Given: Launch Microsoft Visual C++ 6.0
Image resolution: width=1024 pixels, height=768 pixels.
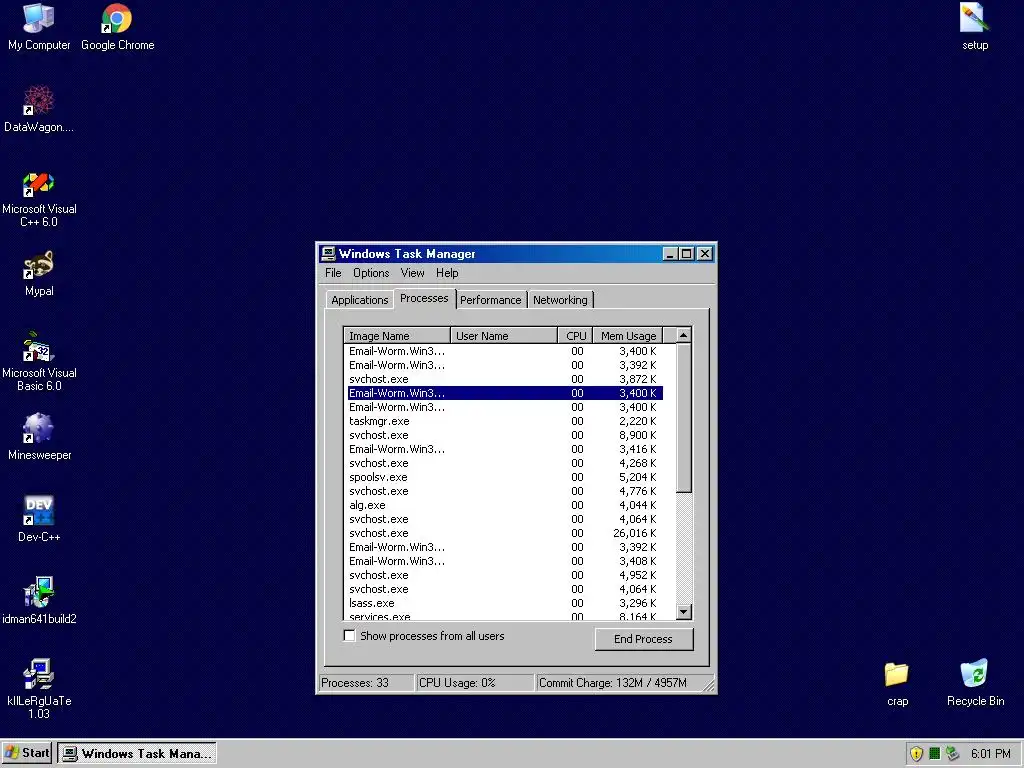Looking at the screenshot, I should tap(39, 199).
